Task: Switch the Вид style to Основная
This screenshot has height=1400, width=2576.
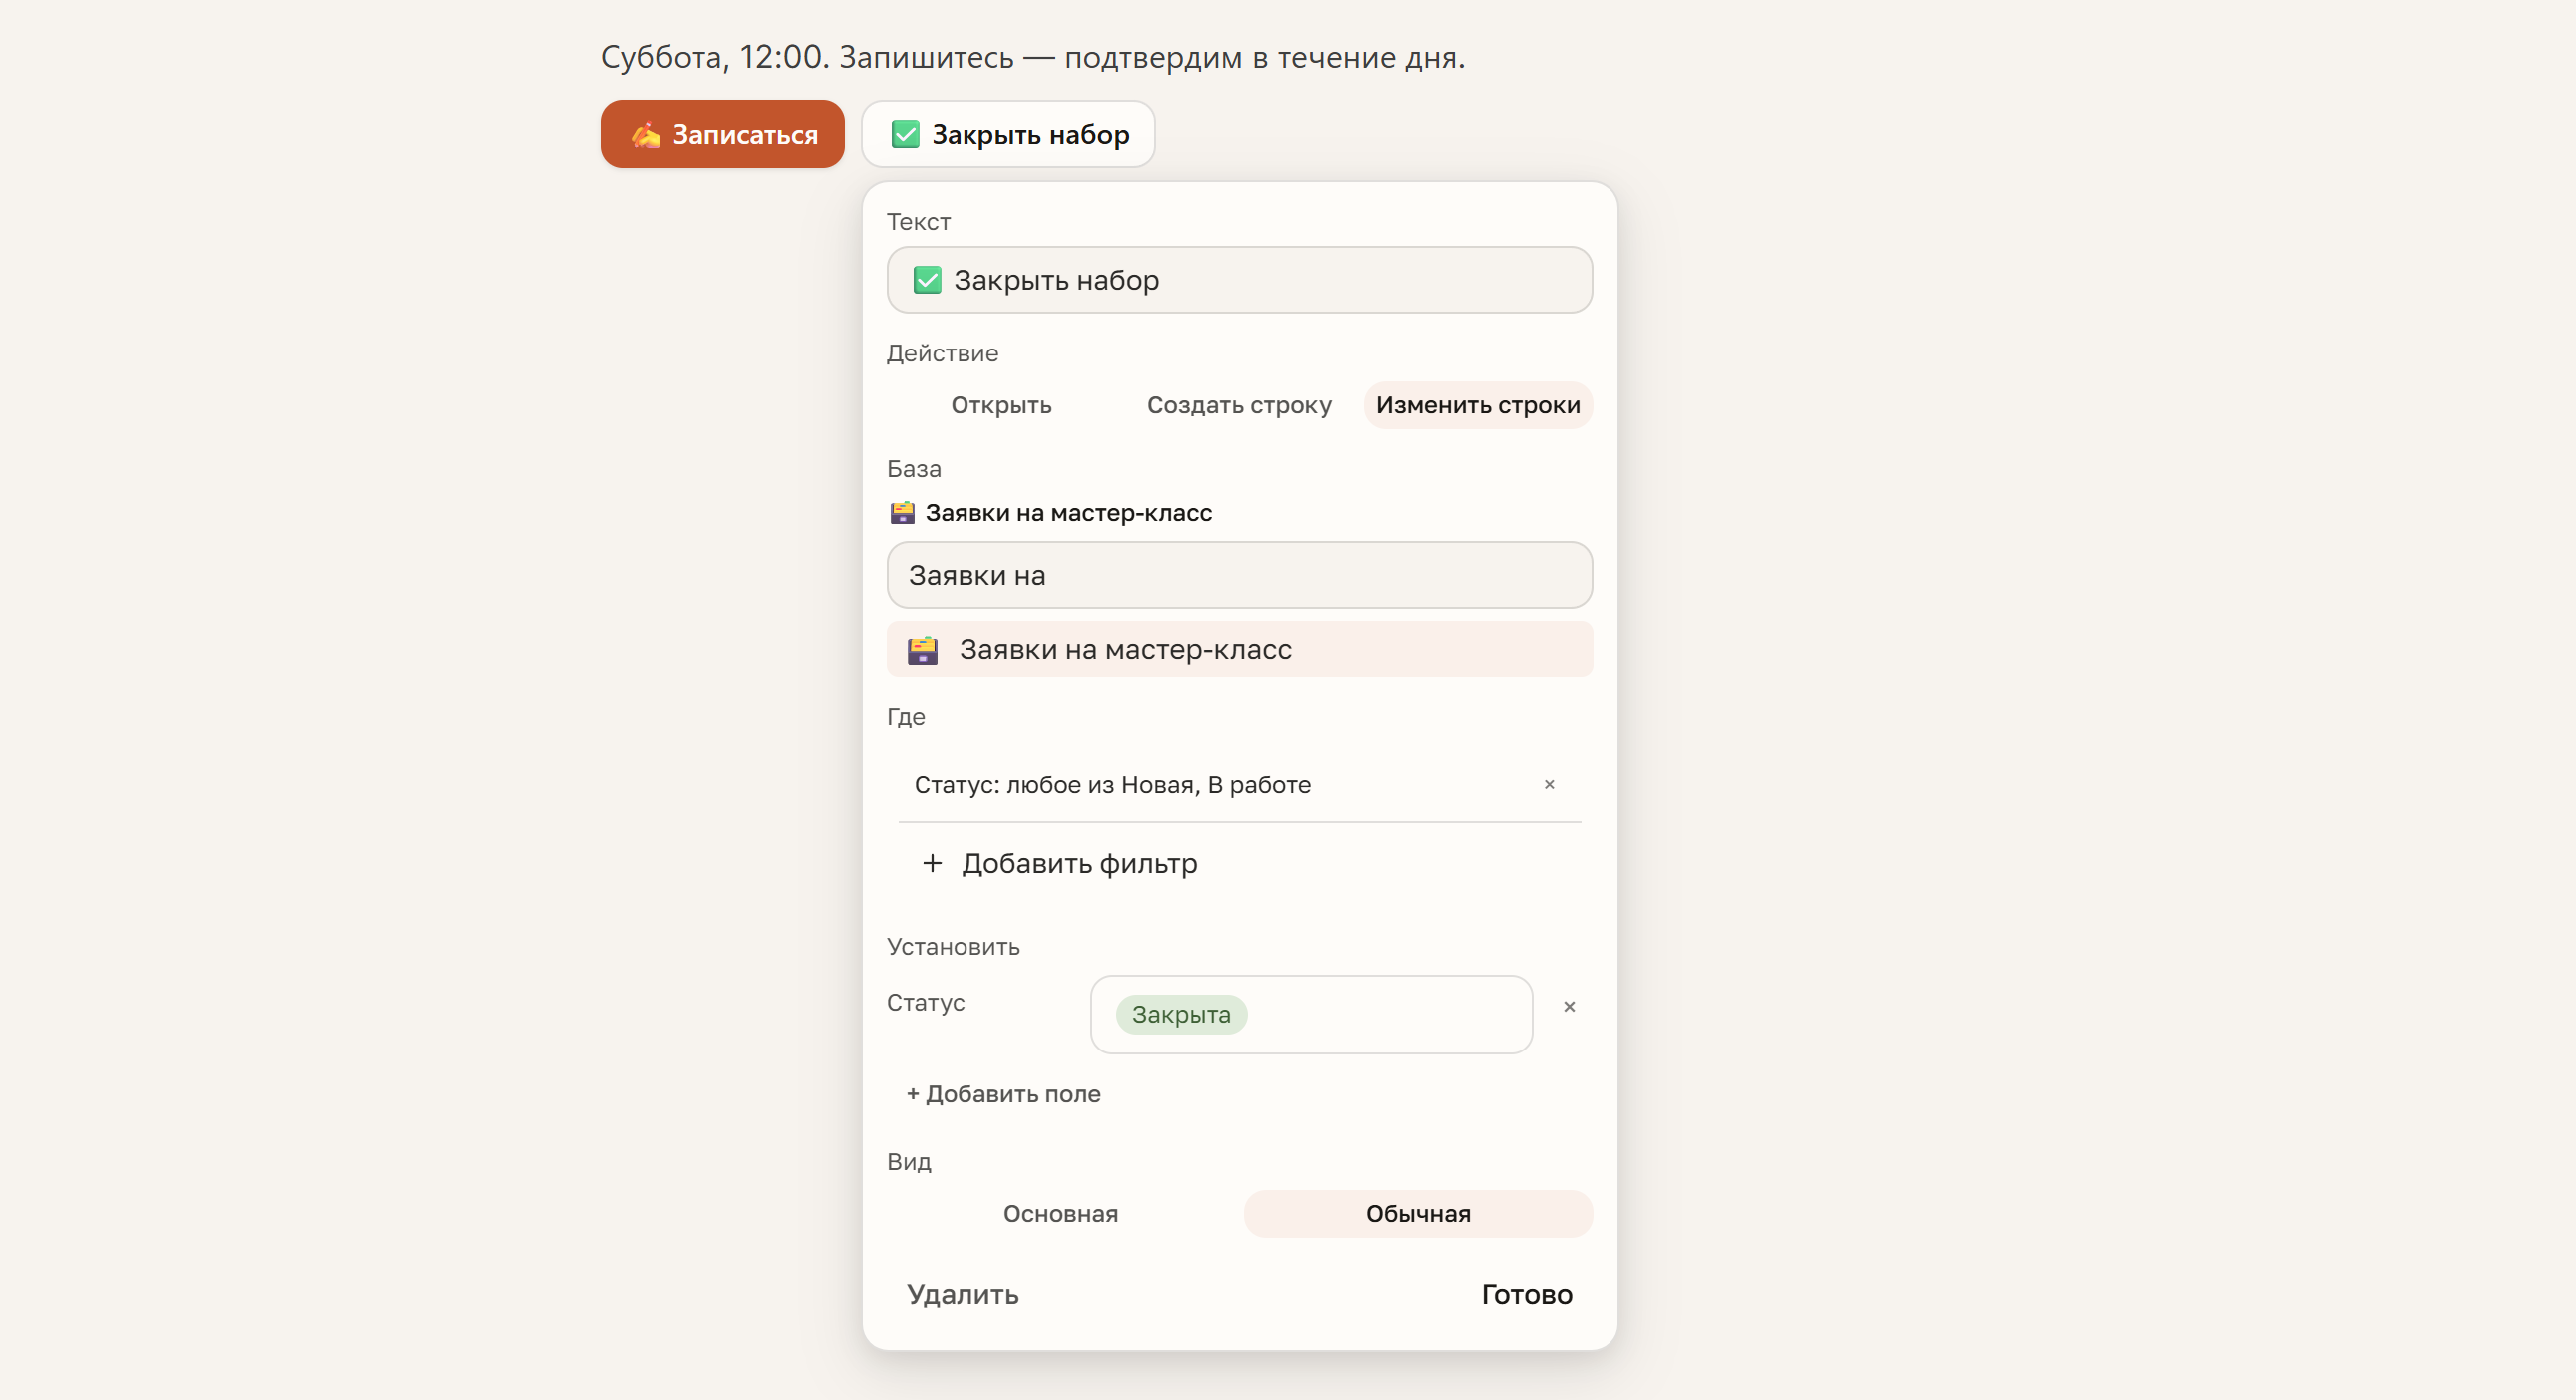Action: point(1061,1214)
